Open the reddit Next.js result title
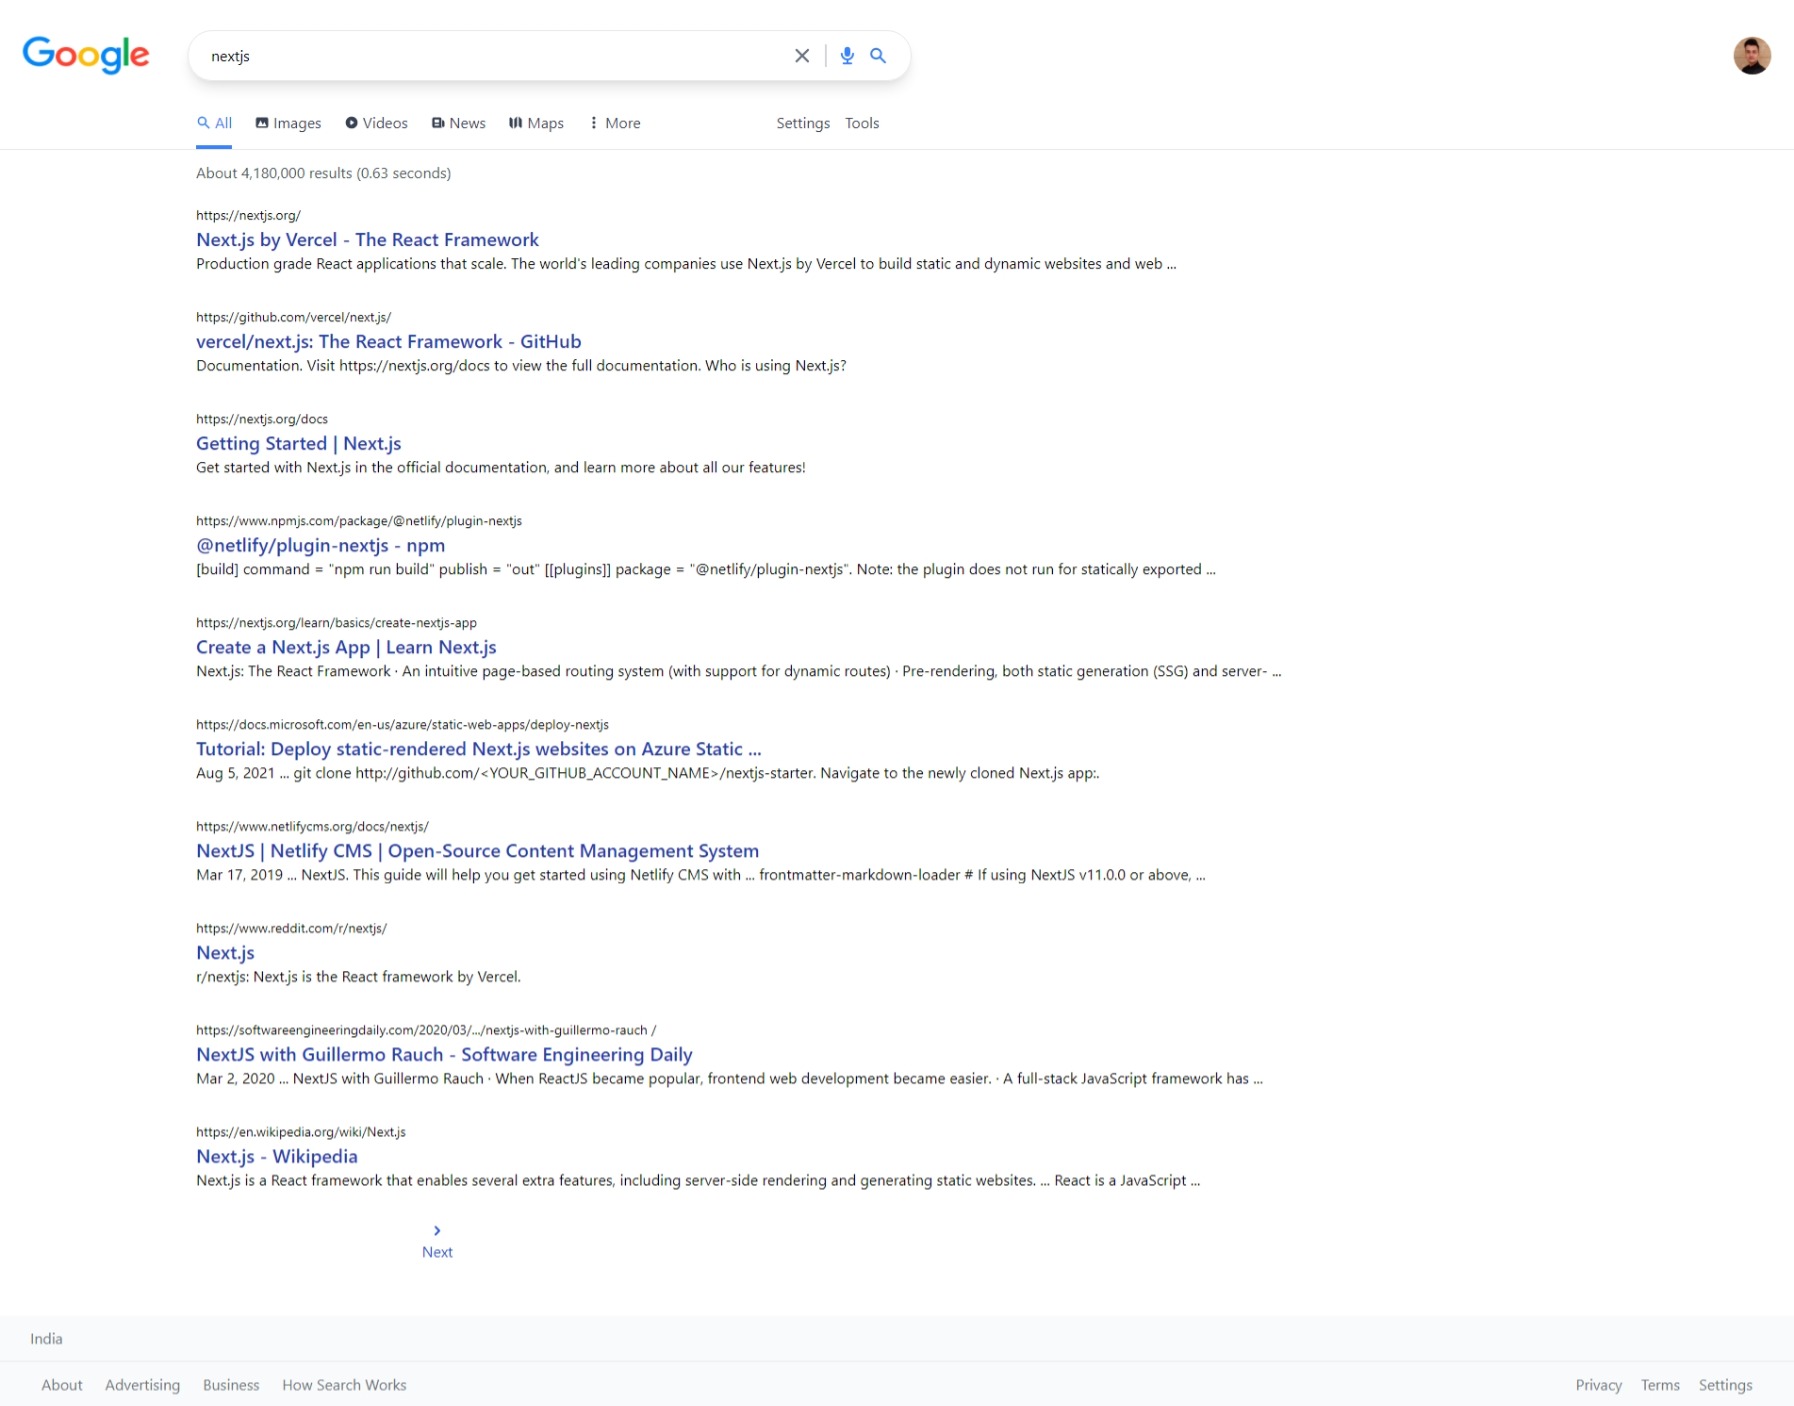The height and width of the screenshot is (1406, 1794). click(x=225, y=953)
